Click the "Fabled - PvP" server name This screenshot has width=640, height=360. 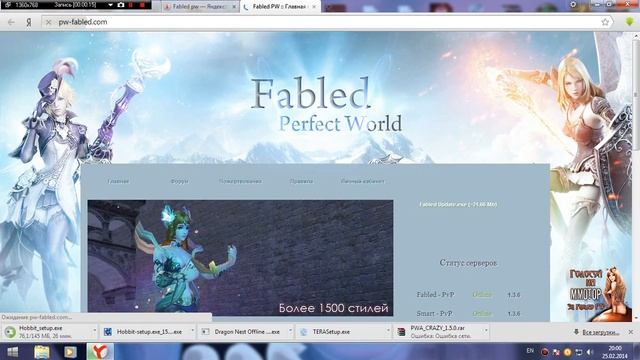click(435, 294)
